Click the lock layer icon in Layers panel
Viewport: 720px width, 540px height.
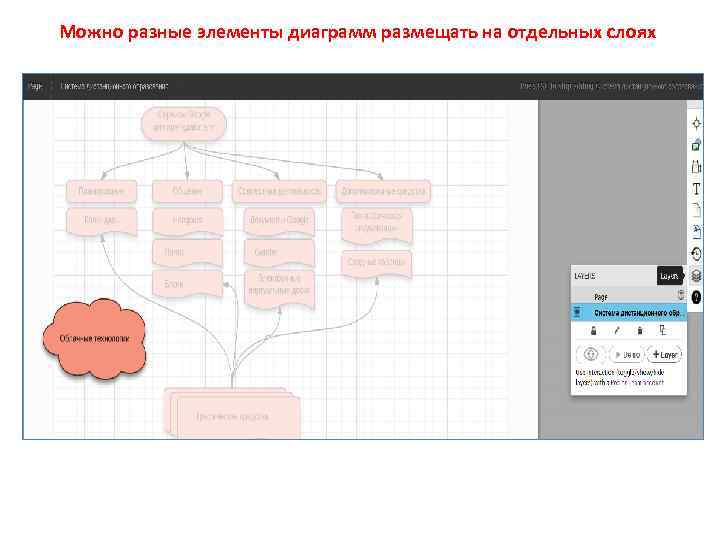tap(593, 330)
